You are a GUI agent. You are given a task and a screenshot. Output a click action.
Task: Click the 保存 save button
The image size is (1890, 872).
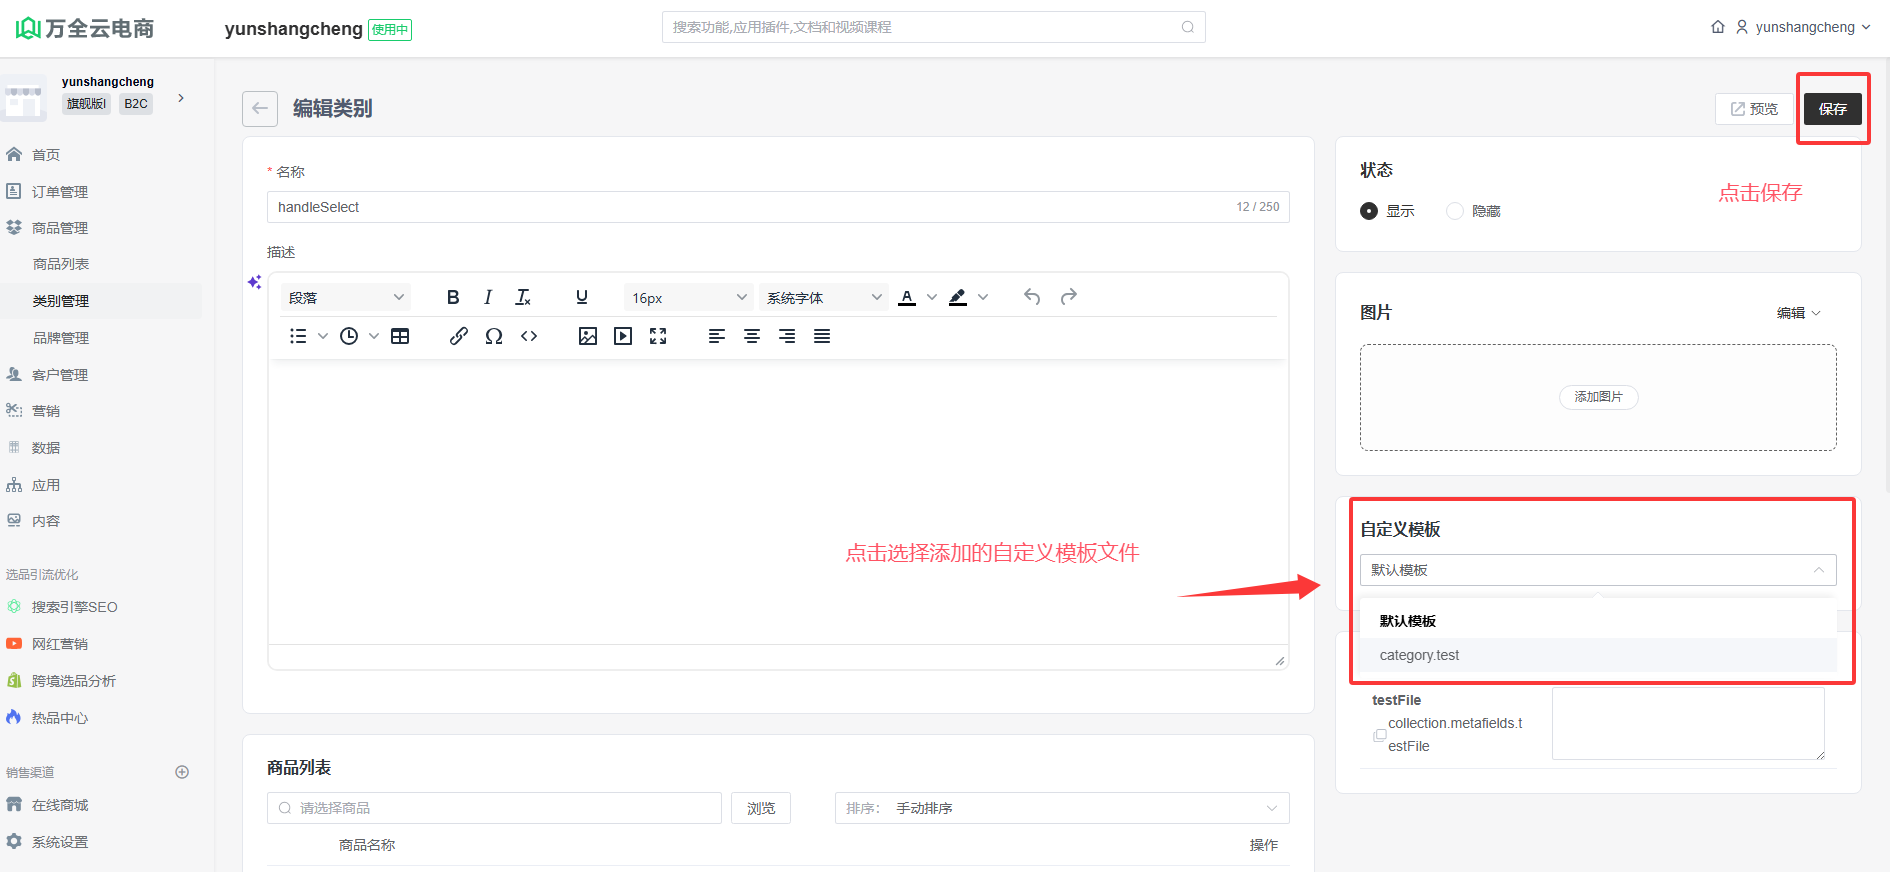[1832, 109]
